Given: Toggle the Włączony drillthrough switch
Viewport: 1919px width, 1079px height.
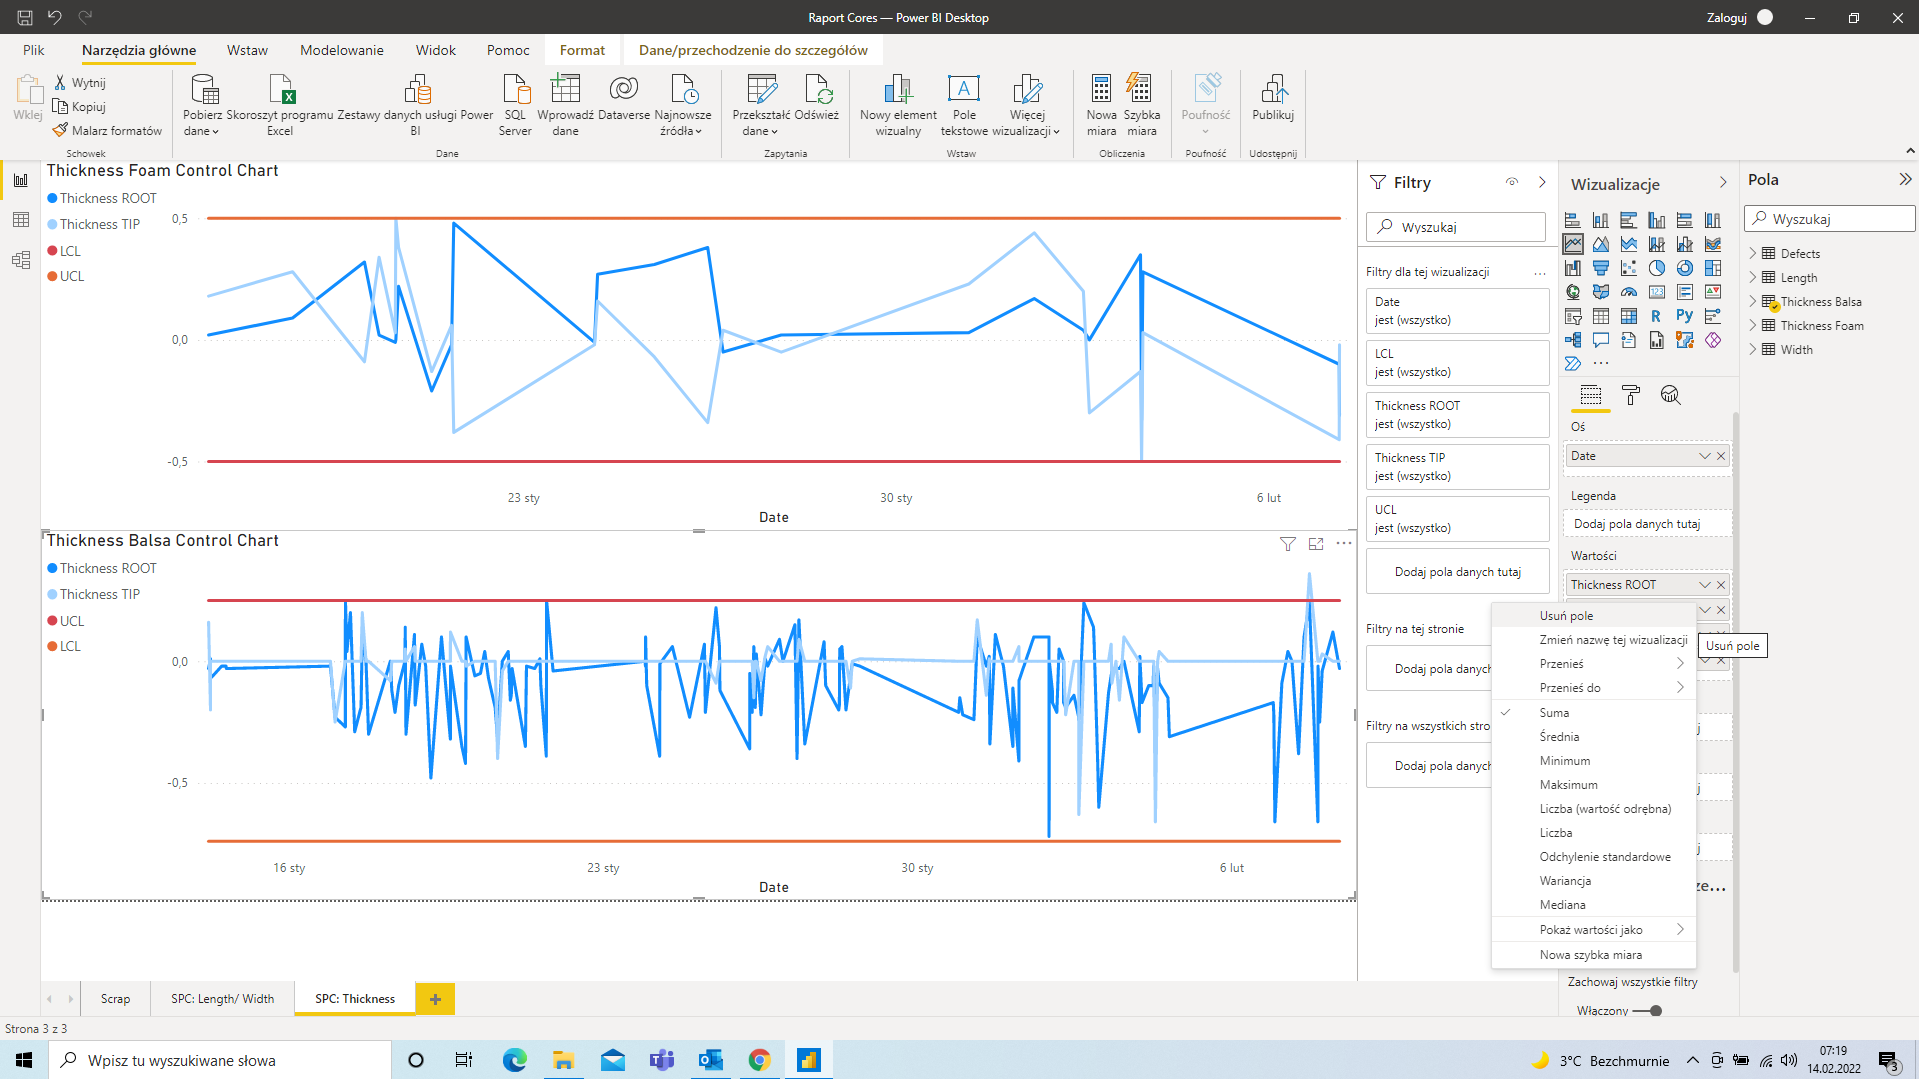Looking at the screenshot, I should coord(1648,1011).
